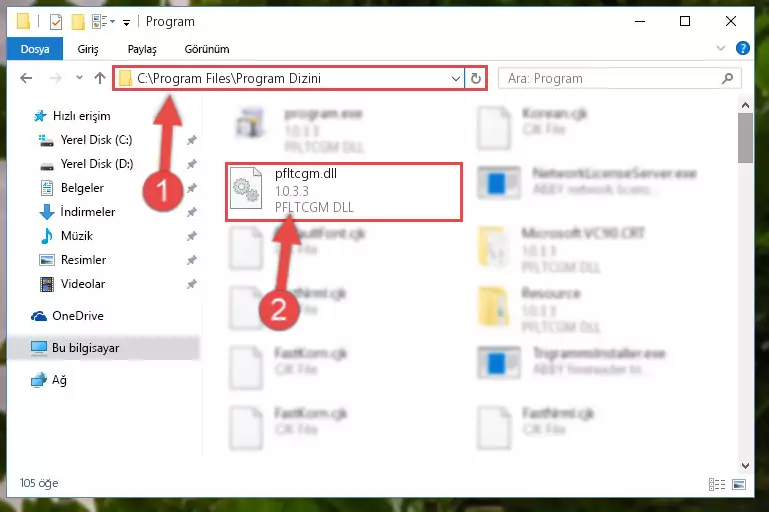Expand the address bar history dropdown
The image size is (769, 512).
pos(456,78)
